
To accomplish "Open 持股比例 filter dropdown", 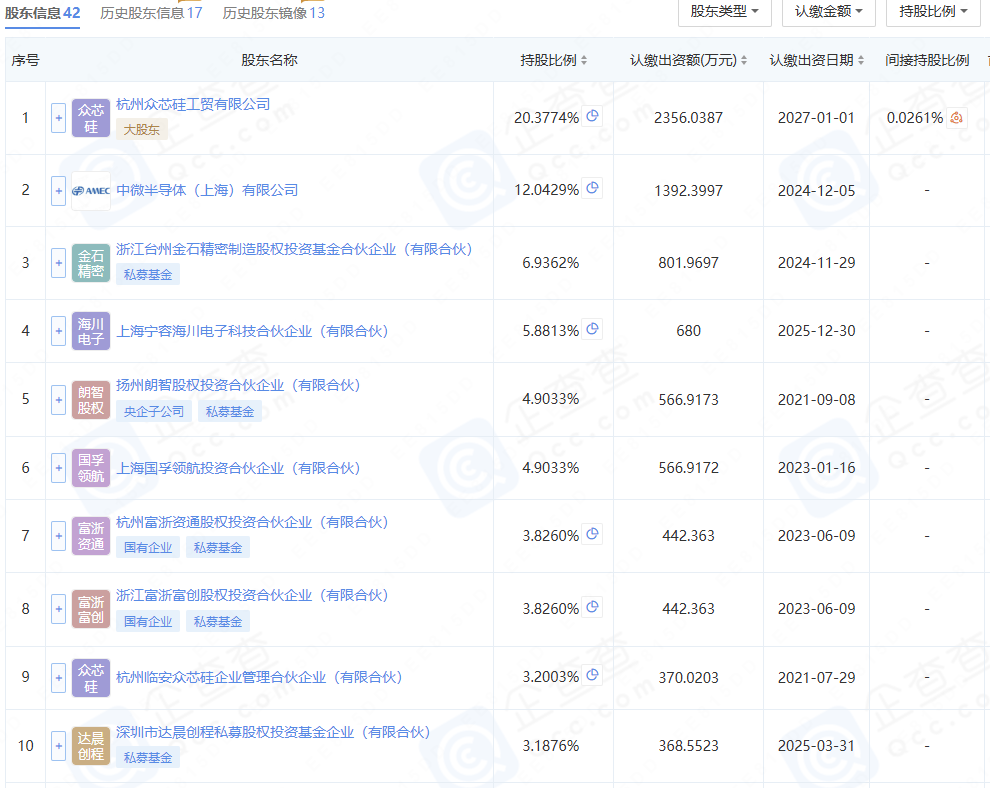I will click(933, 11).
